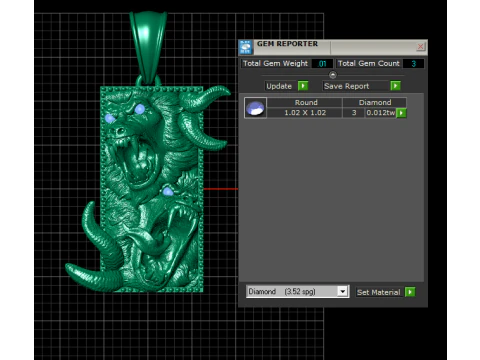Screen dimensions: 480x360
Task: Click the Round shape cell
Action: 305,103
